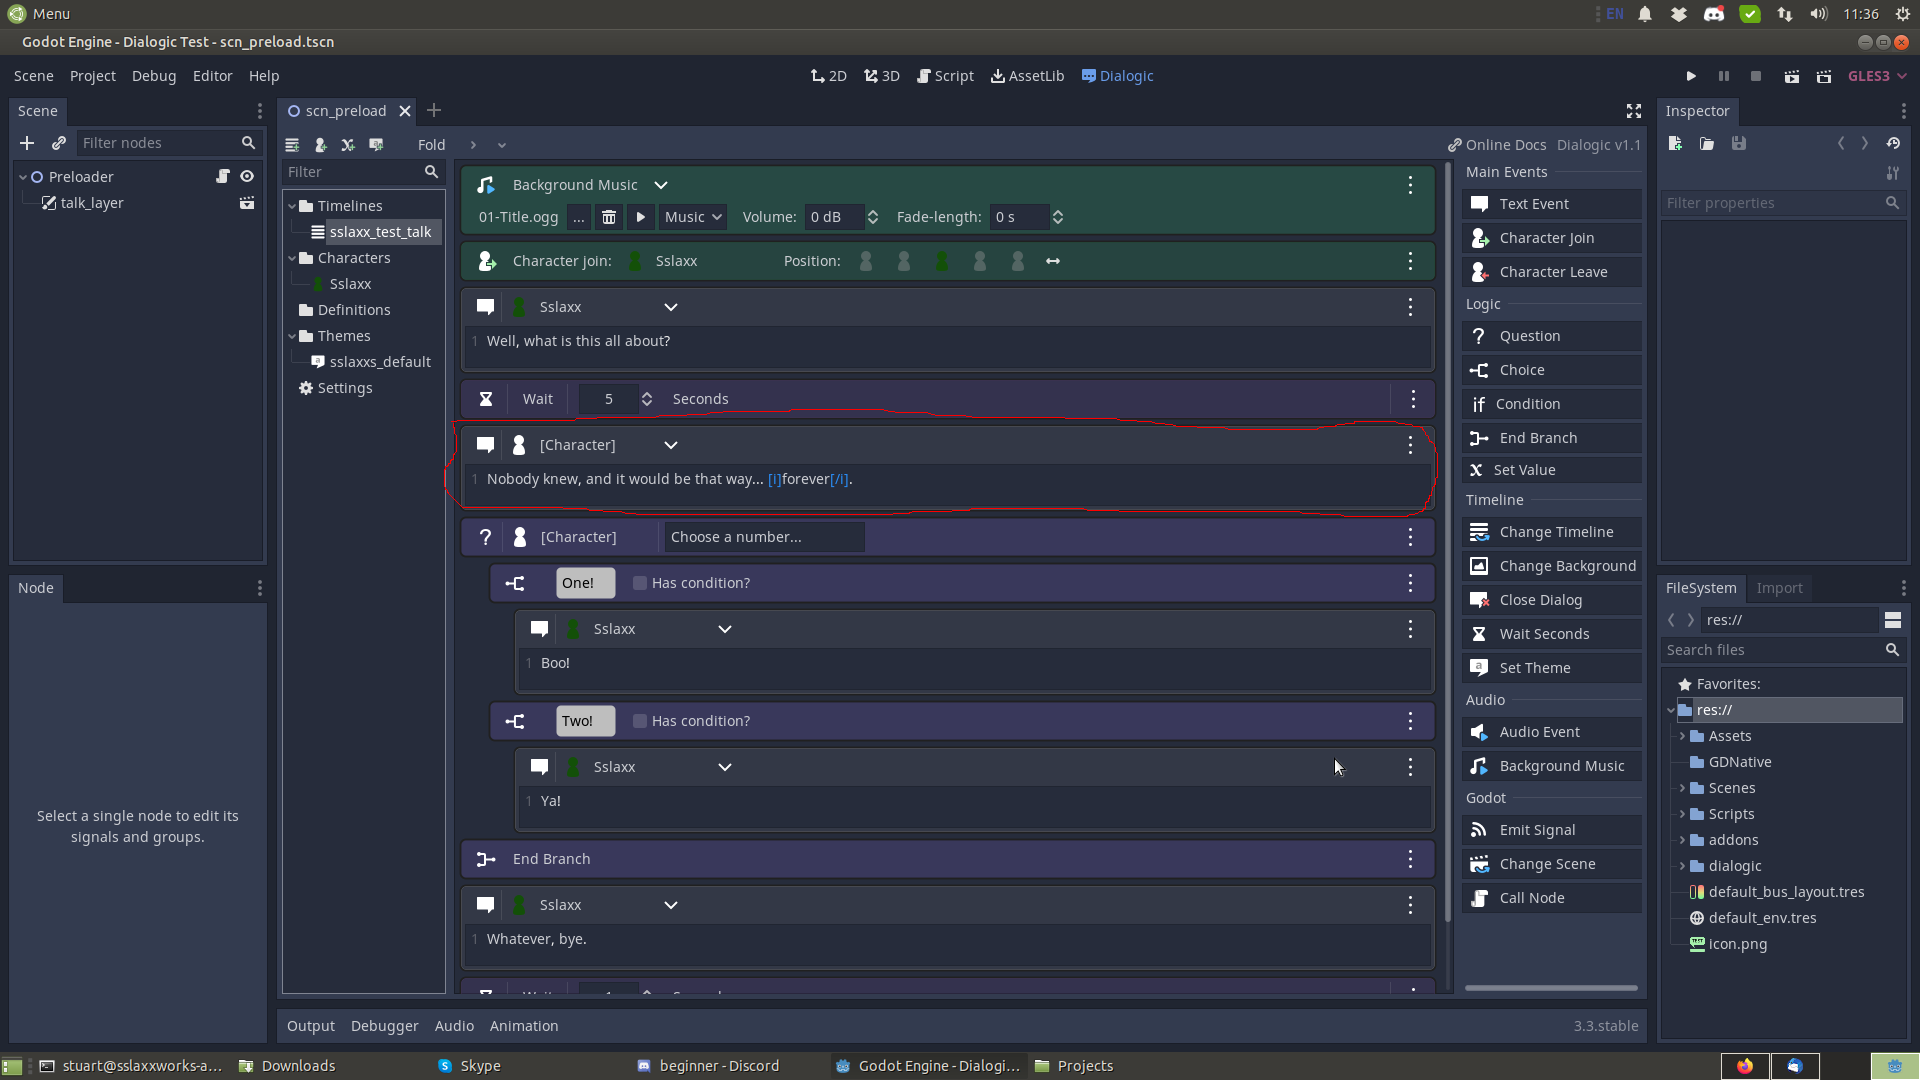Click the Dialogic add character toolbar icon
Screen dimensions: 1920x1080
[320, 145]
